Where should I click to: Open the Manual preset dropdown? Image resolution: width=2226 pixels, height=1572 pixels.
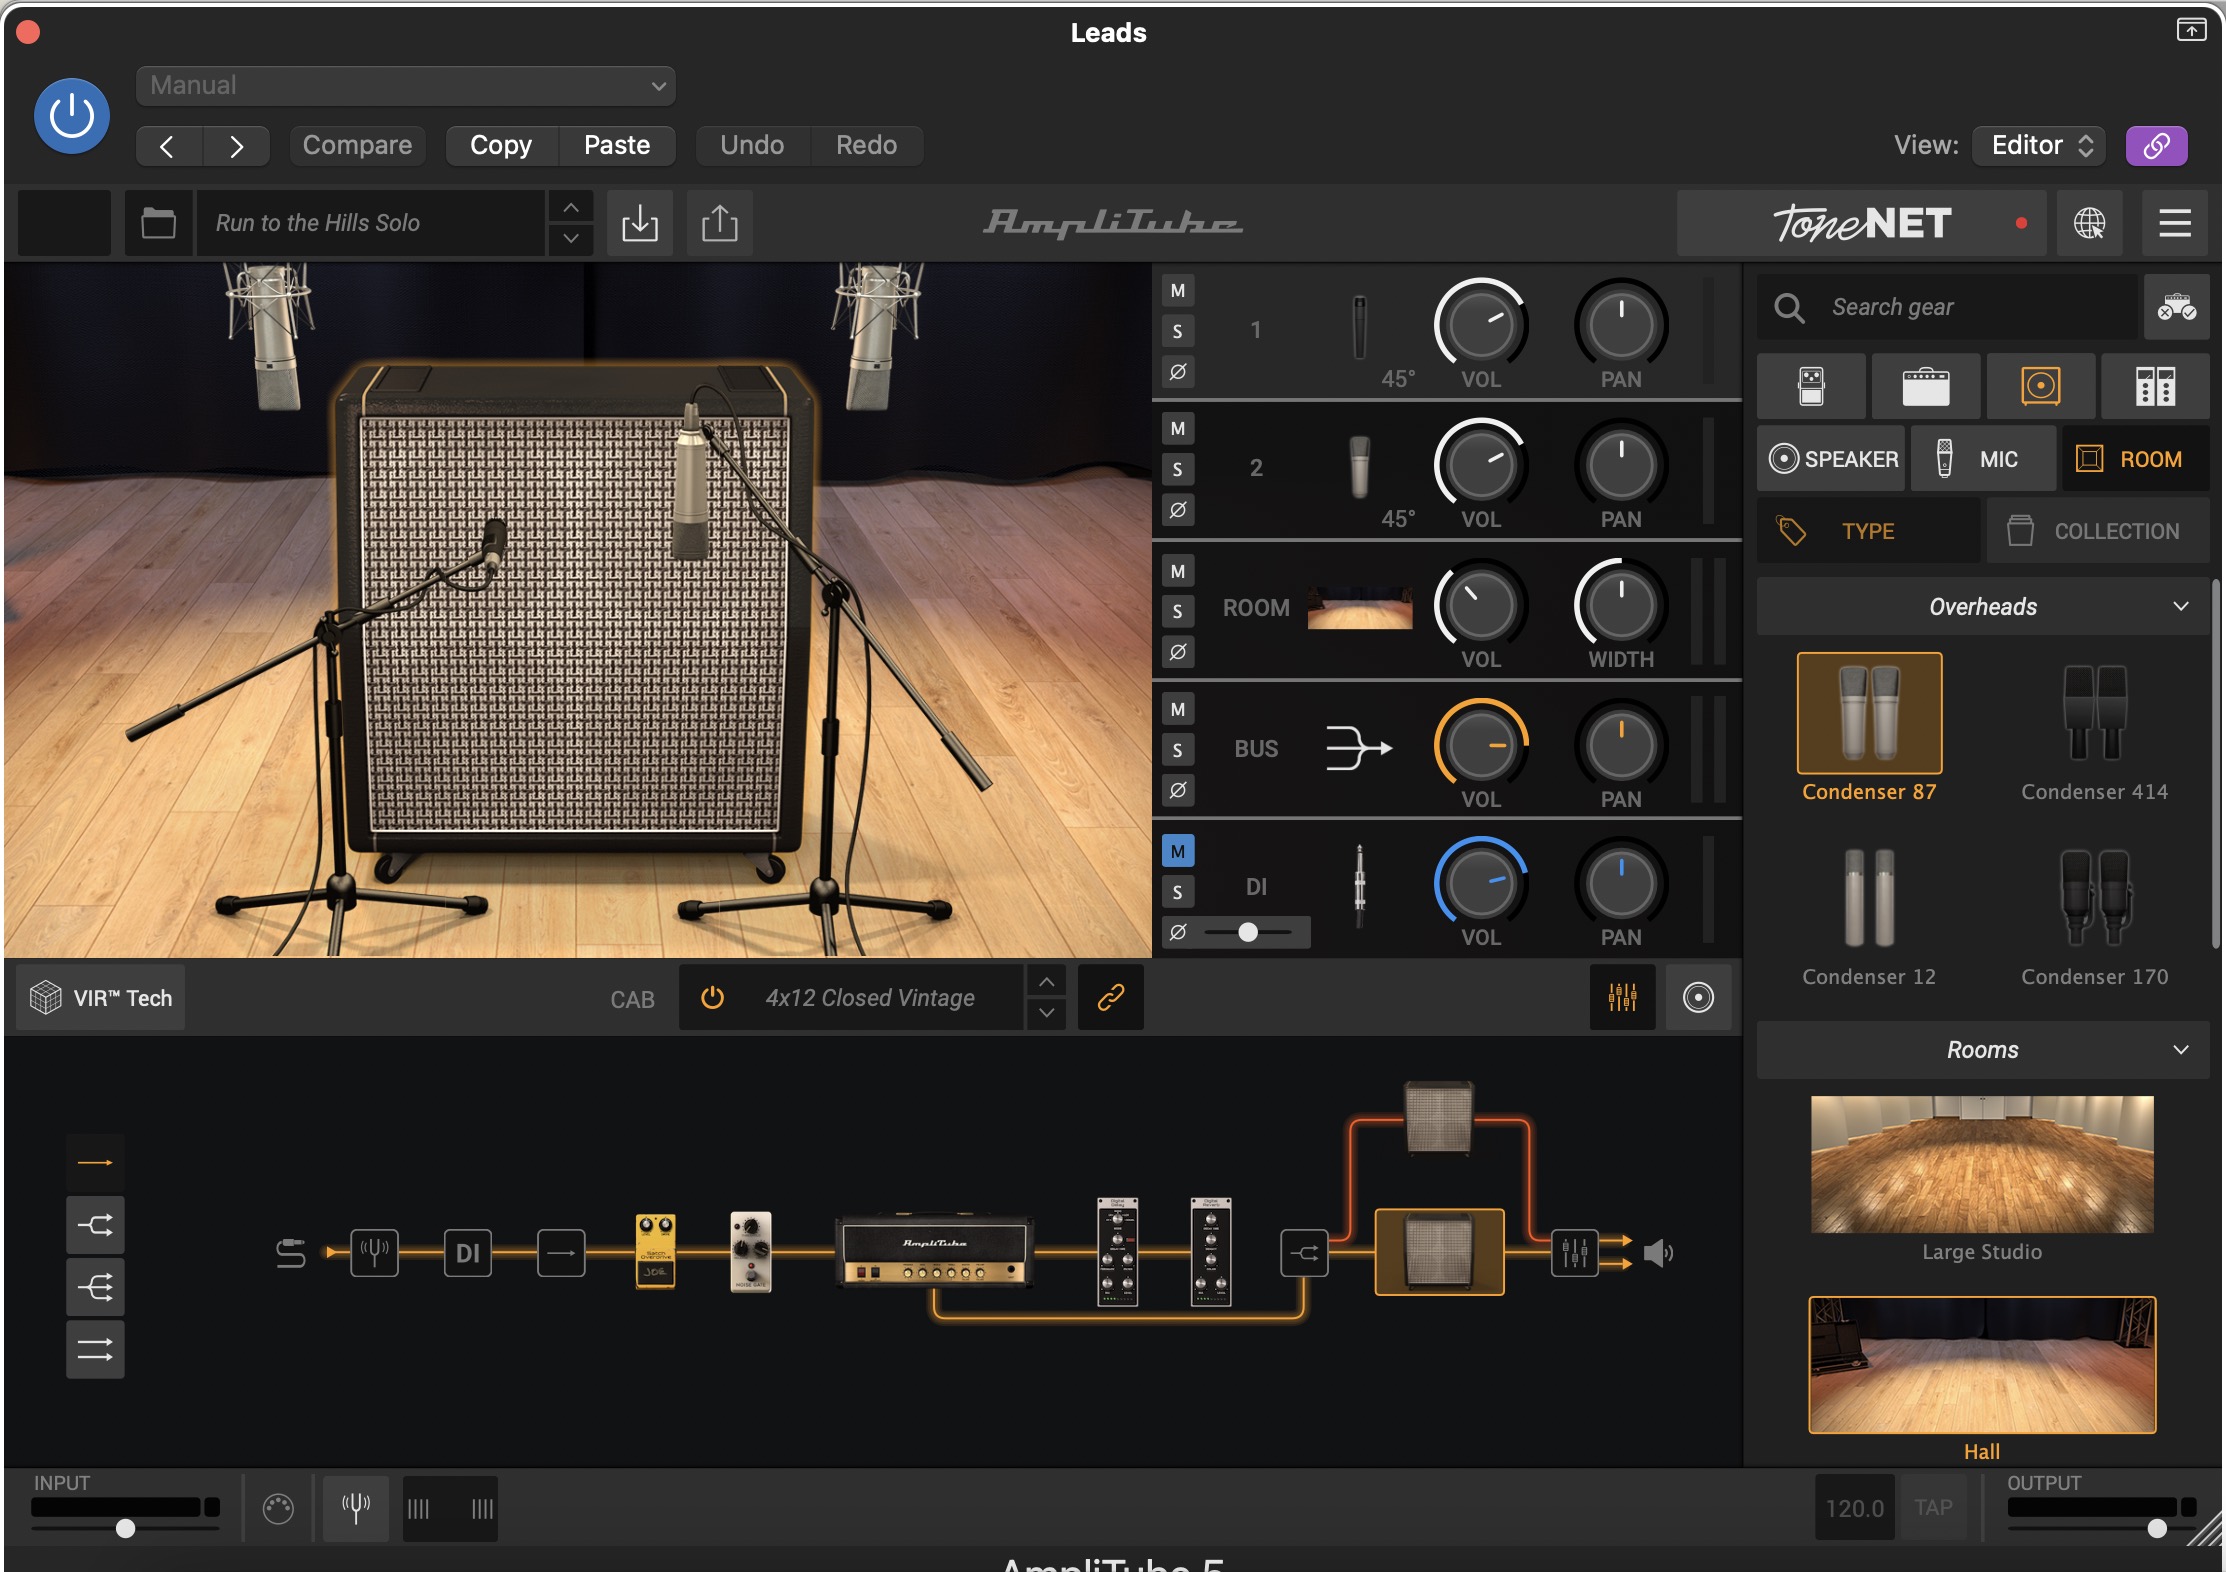pyautogui.click(x=405, y=86)
